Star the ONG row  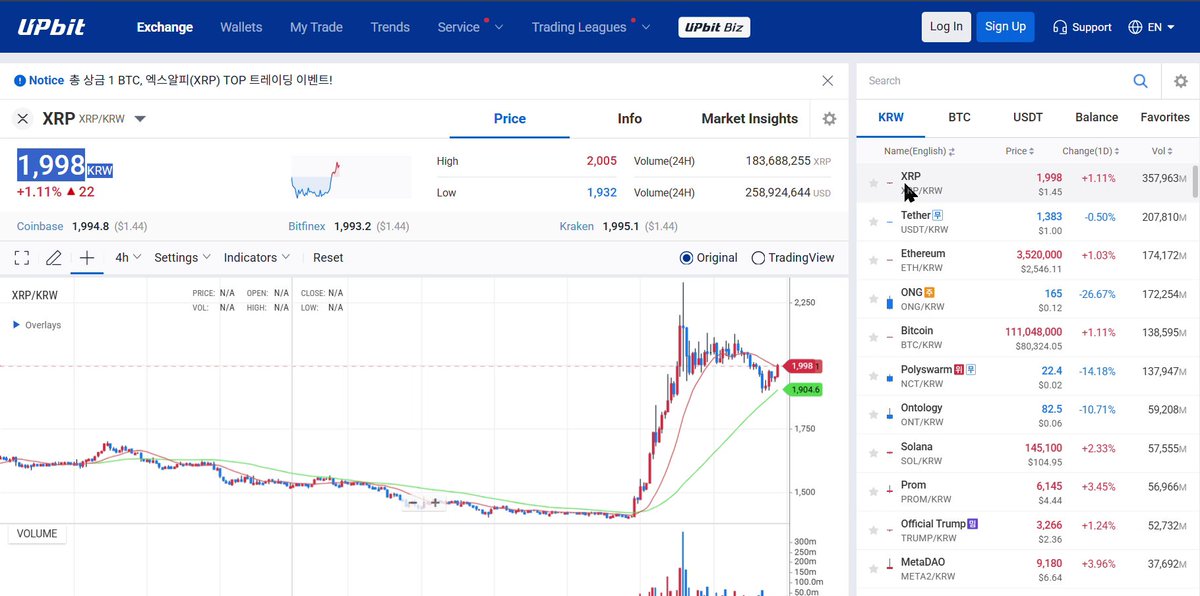[873, 299]
